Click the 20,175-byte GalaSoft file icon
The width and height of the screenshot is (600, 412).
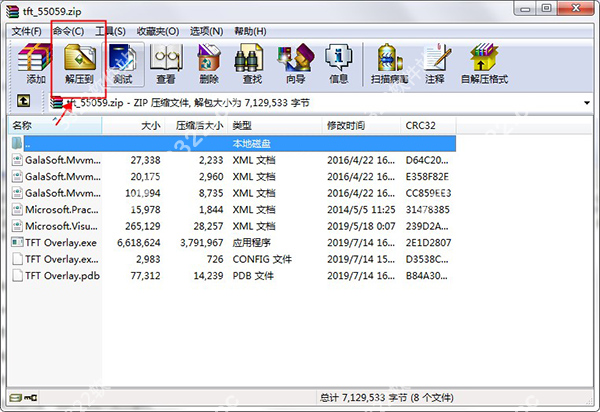pyautogui.click(x=17, y=176)
